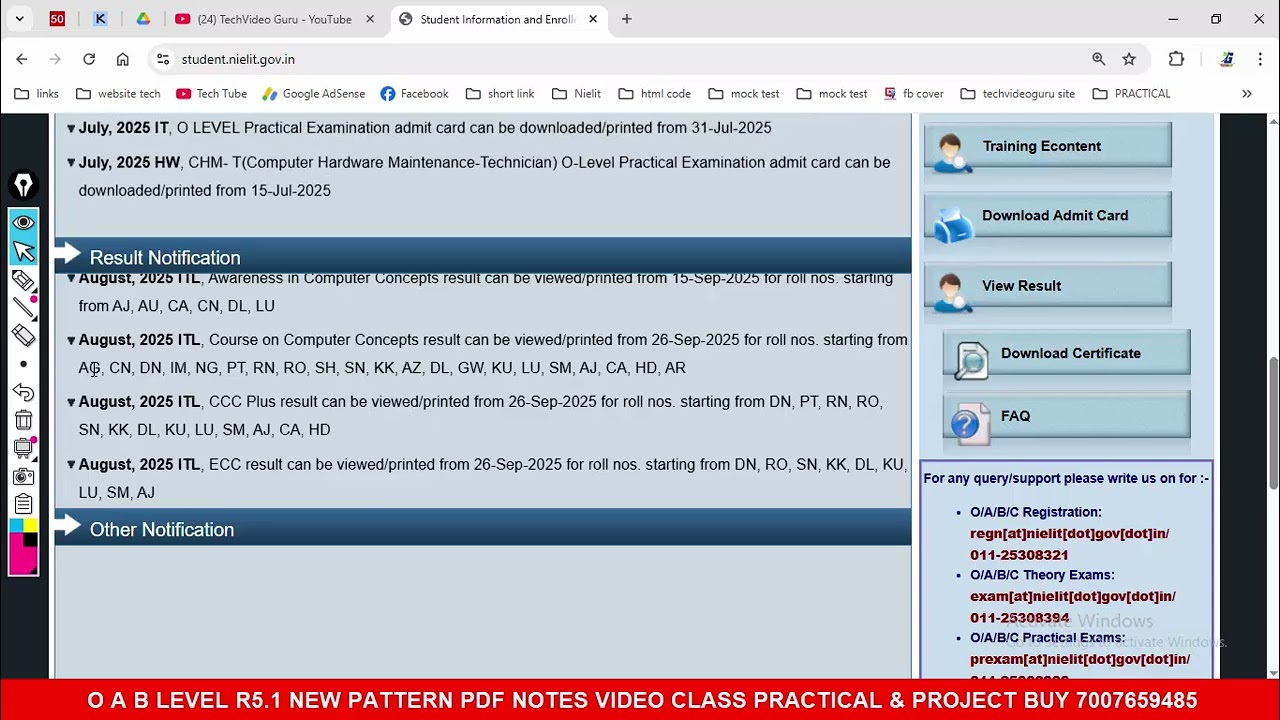Take a screenshot with the camera icon
Viewport: 1280px width, 720px height.
[23, 476]
